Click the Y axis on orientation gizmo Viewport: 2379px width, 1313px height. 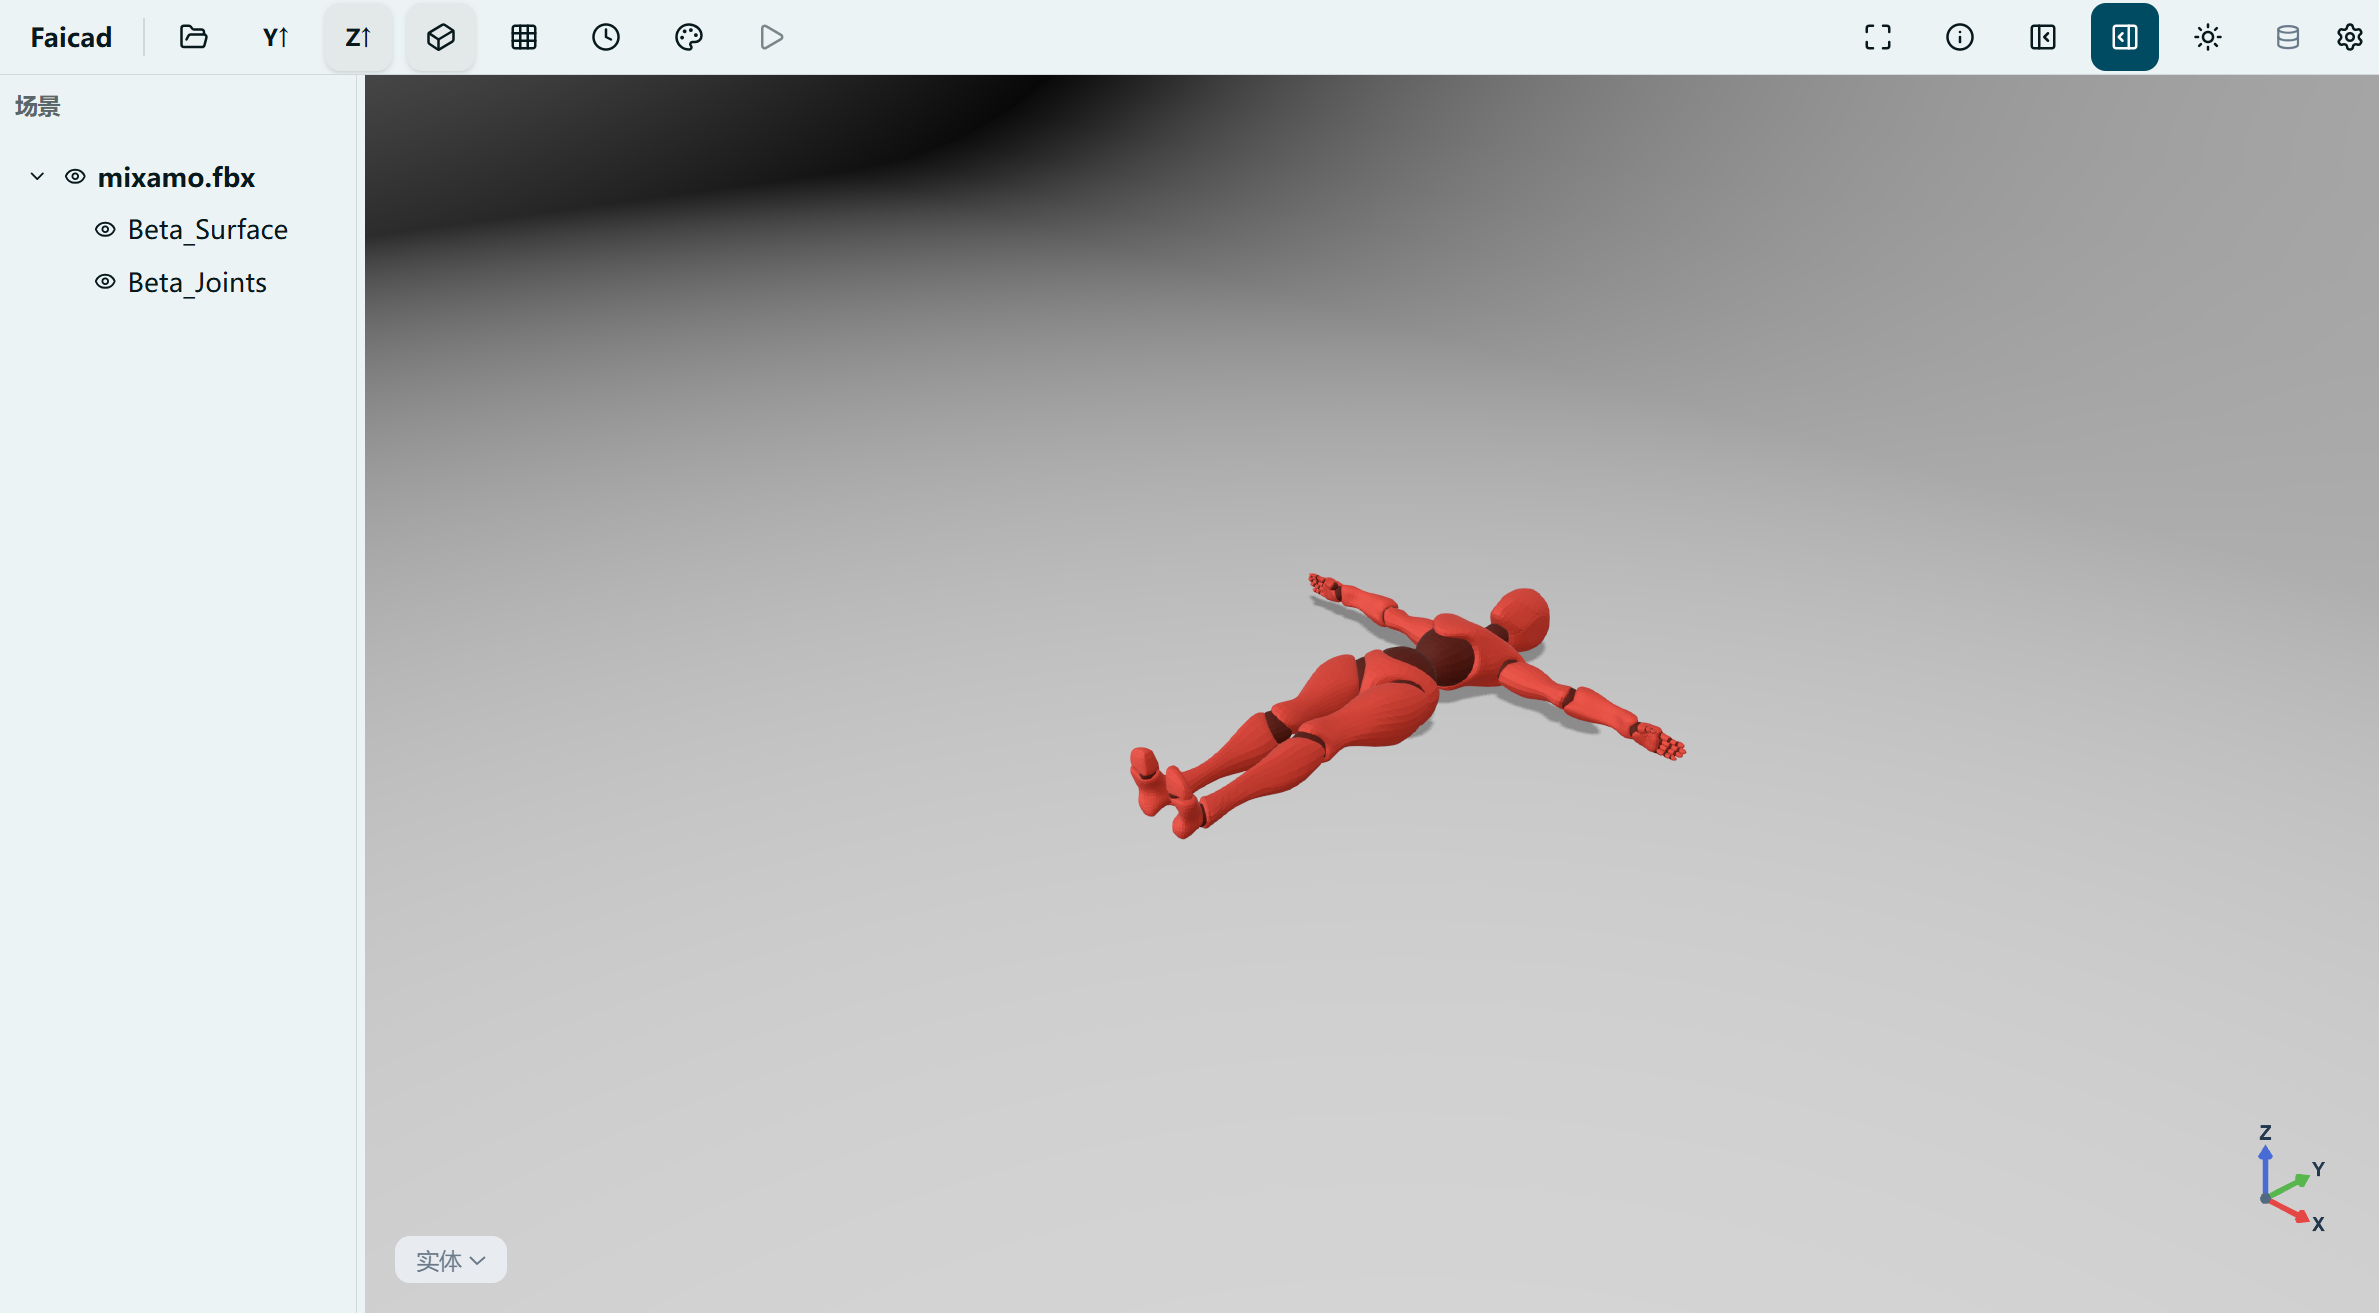[2318, 1169]
